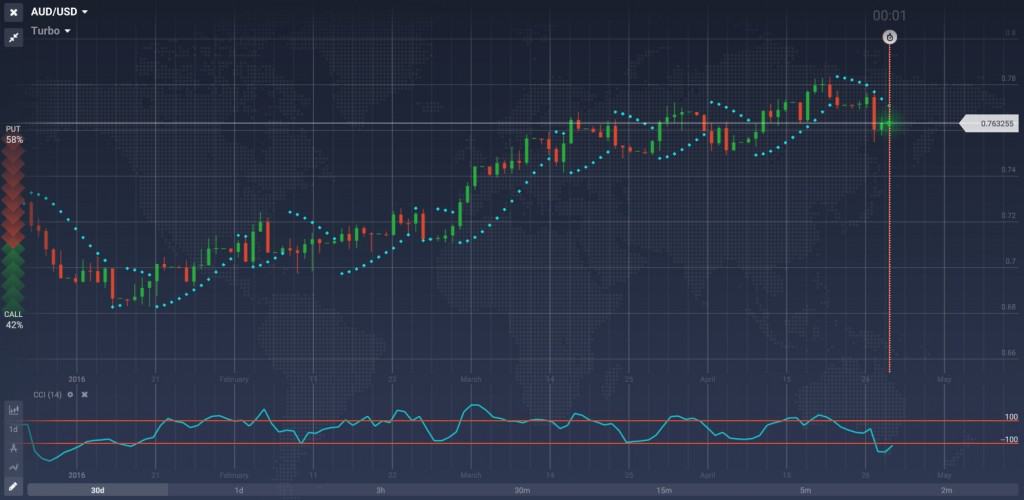Open the AUD/USD asset dropdown

coord(59,12)
